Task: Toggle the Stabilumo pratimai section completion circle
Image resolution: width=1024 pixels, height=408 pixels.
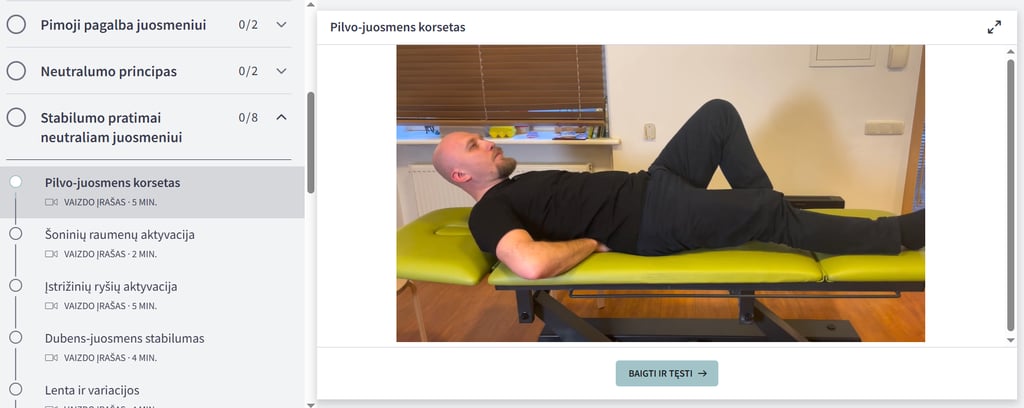Action: [x=16, y=118]
